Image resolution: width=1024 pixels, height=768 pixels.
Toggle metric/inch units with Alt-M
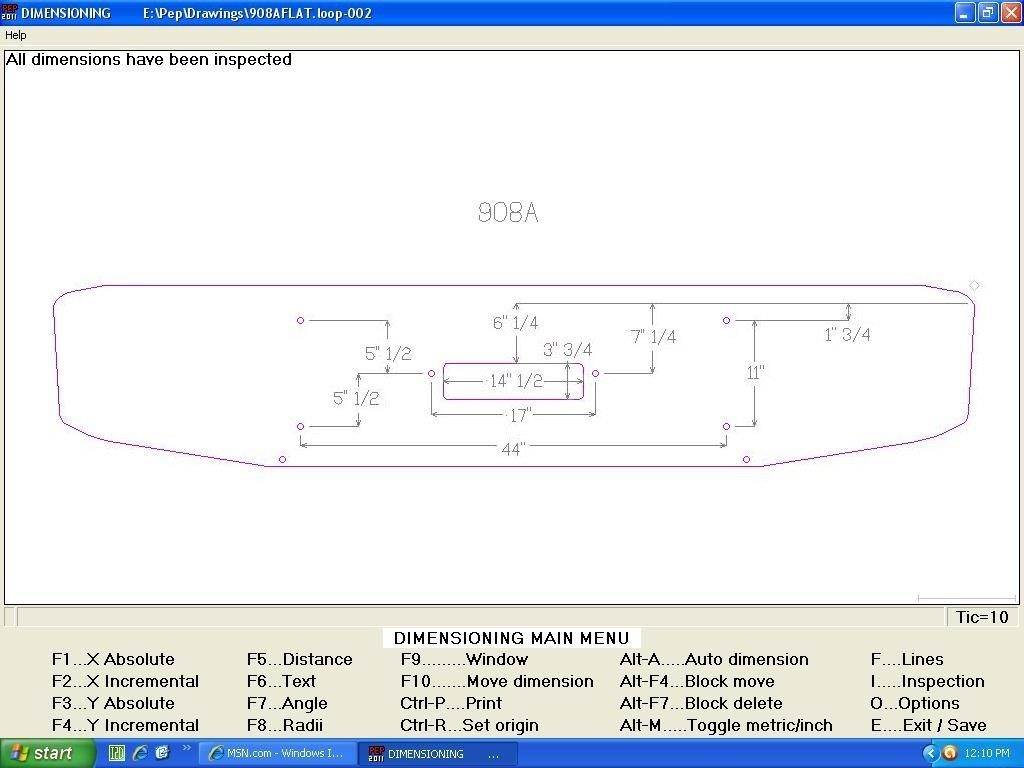click(726, 726)
